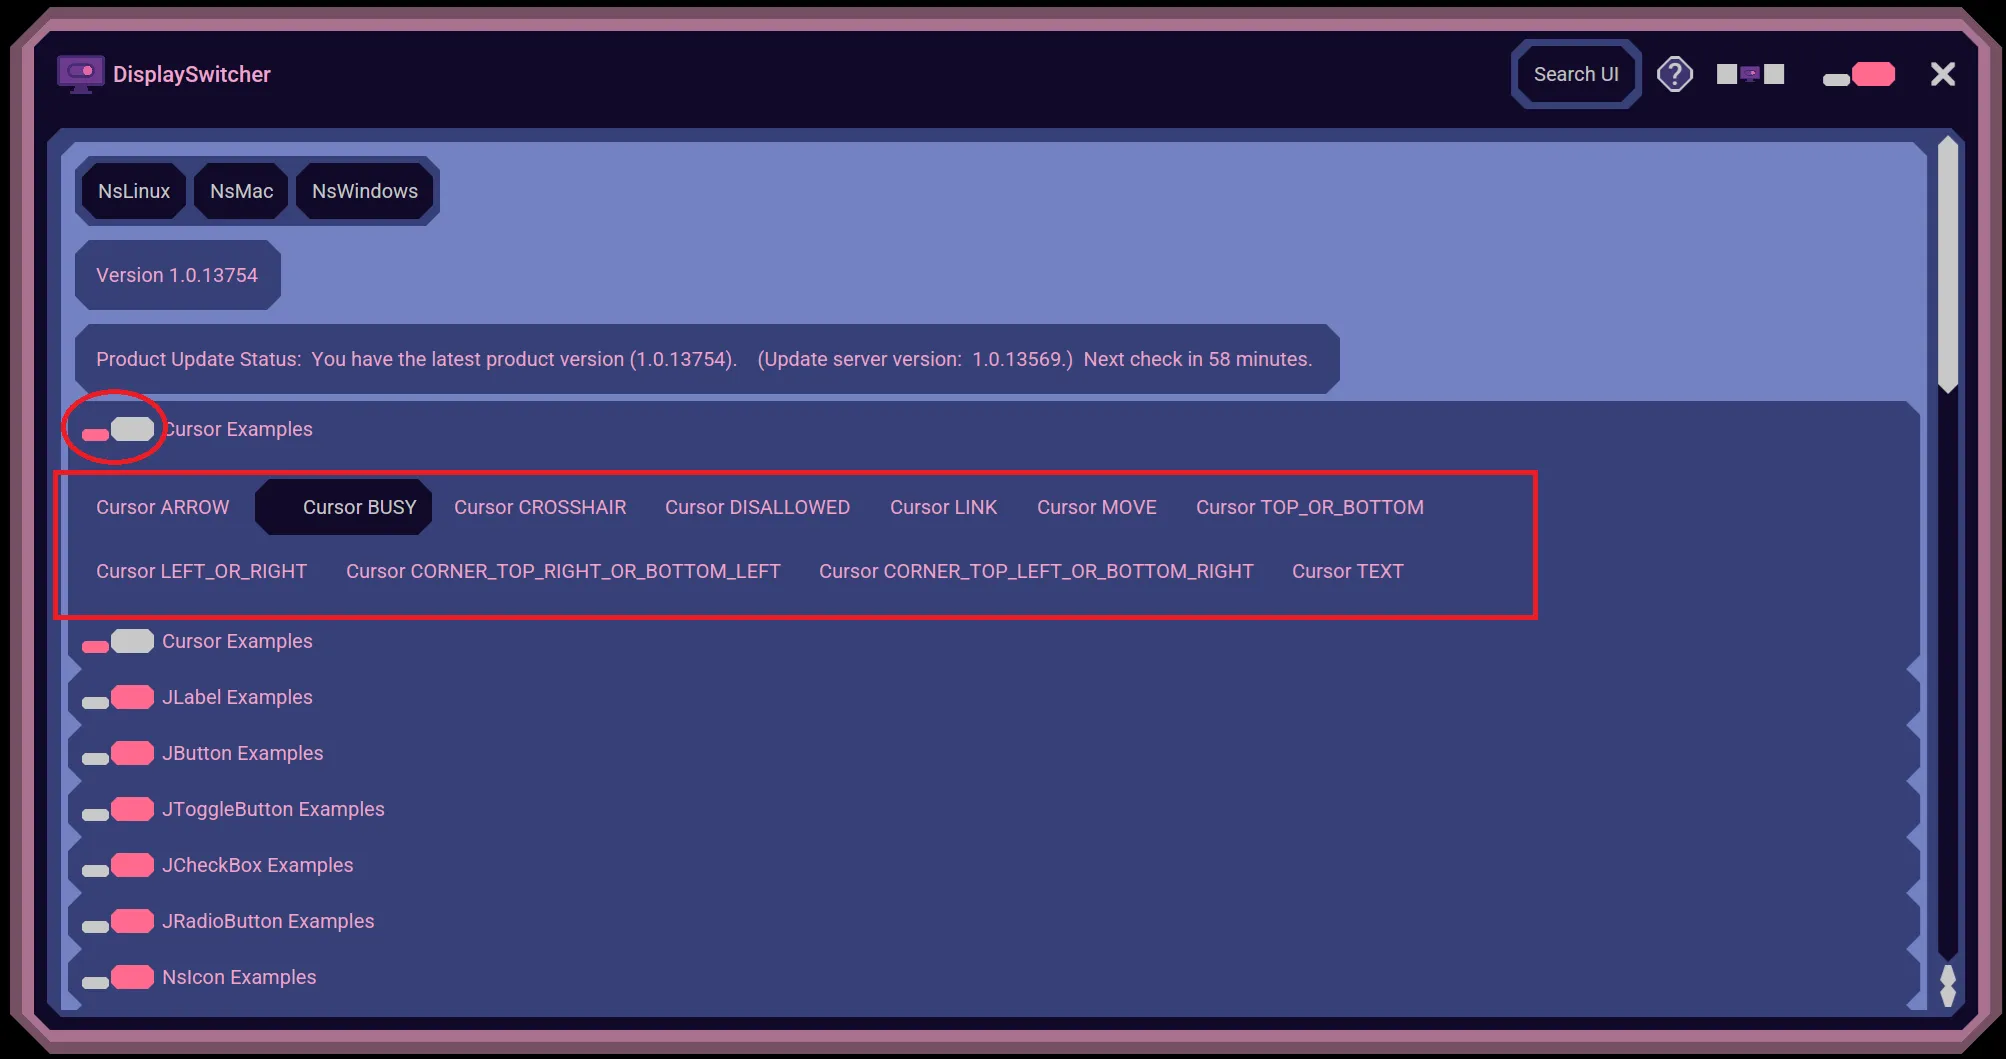Click the Product Update Status message
This screenshot has height=1059, width=2008.
(706, 359)
